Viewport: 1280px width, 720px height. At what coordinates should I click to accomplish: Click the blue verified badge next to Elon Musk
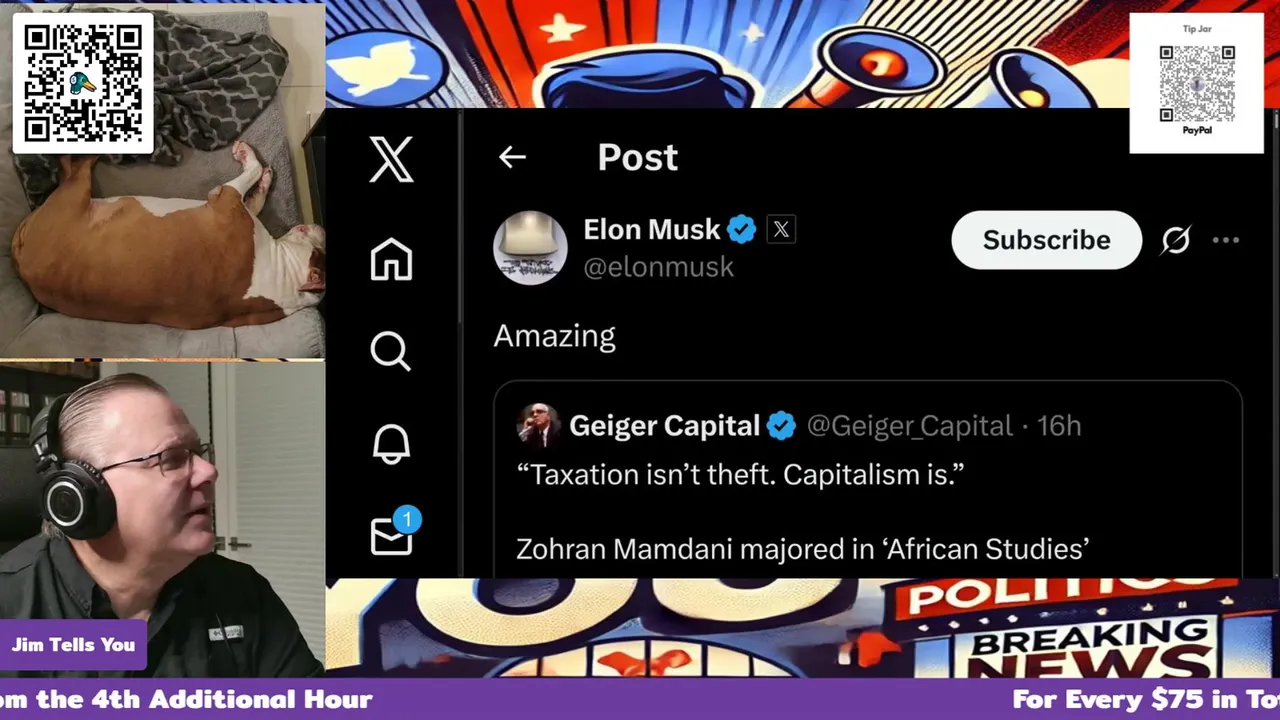pos(741,230)
